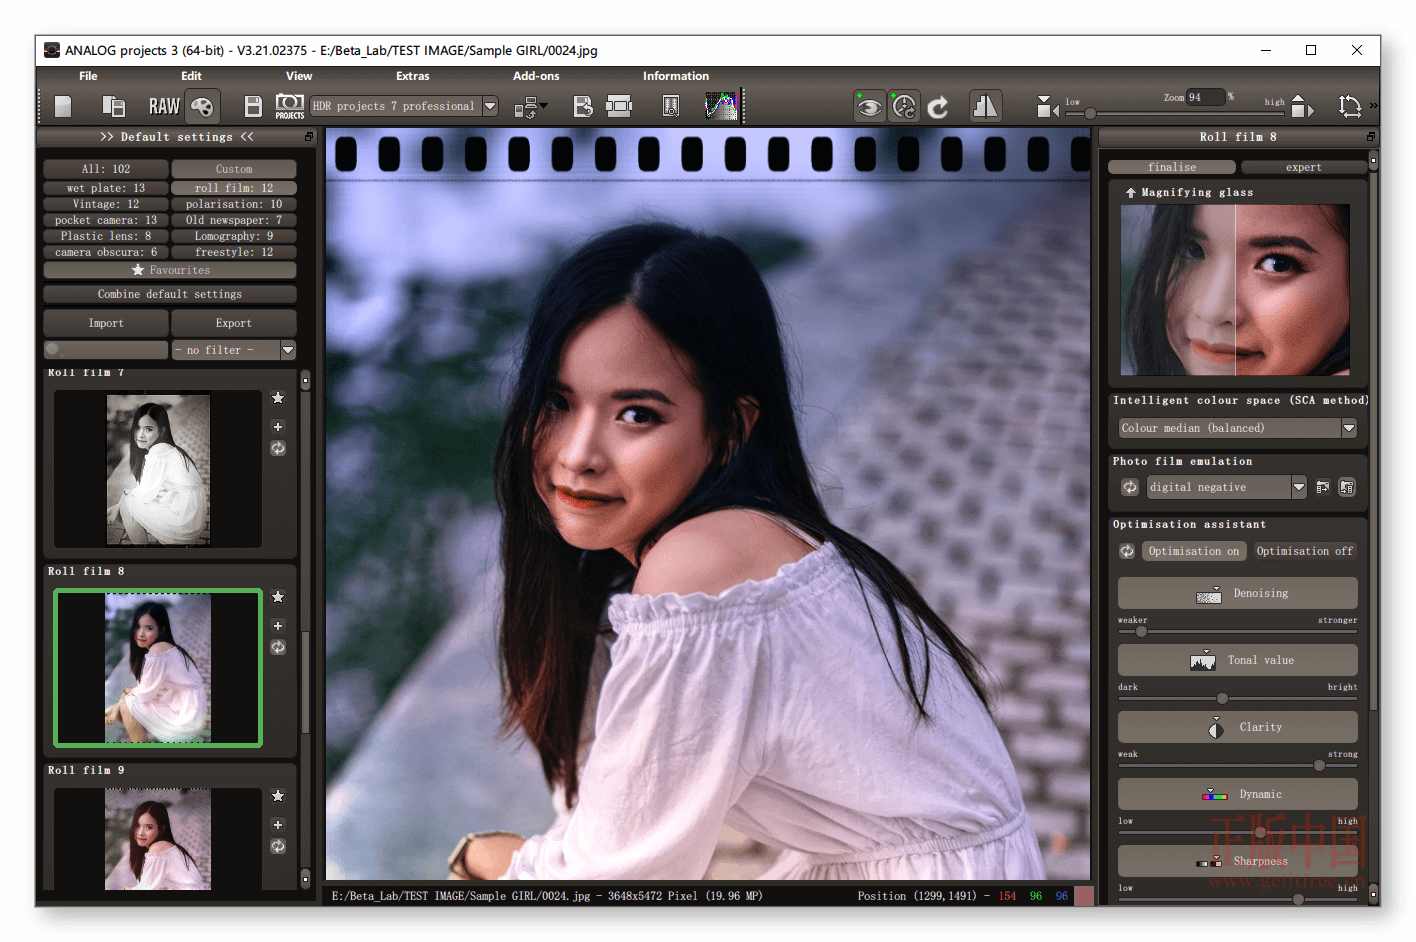Click the Zoom percentage input field
The width and height of the screenshot is (1416, 942).
[x=1205, y=97]
